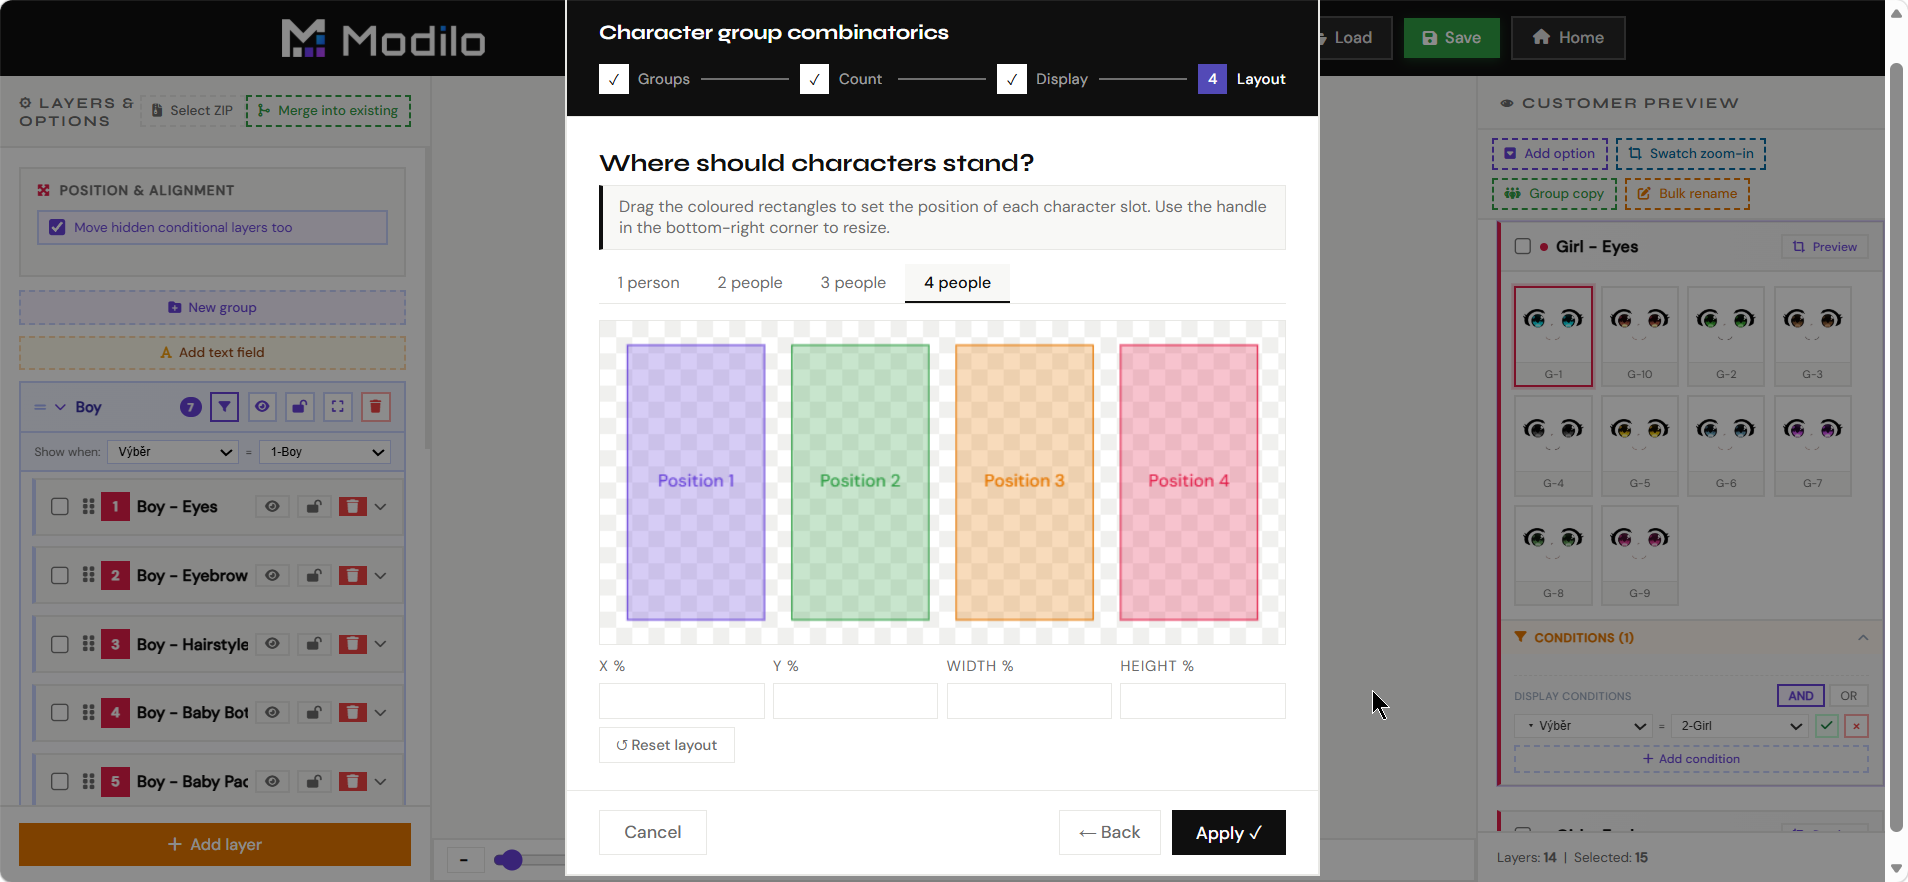Screen dimensions: 1908x882
Task: Expand the Boy - Baby Bot layer options
Action: click(x=380, y=713)
